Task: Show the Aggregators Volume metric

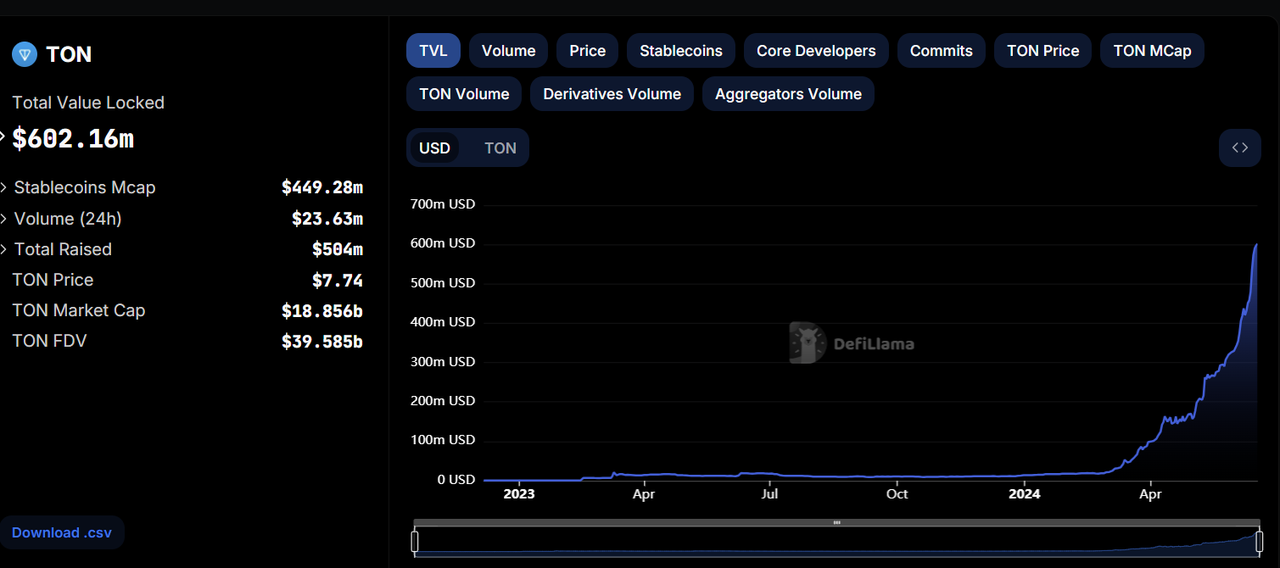Action: 788,94
